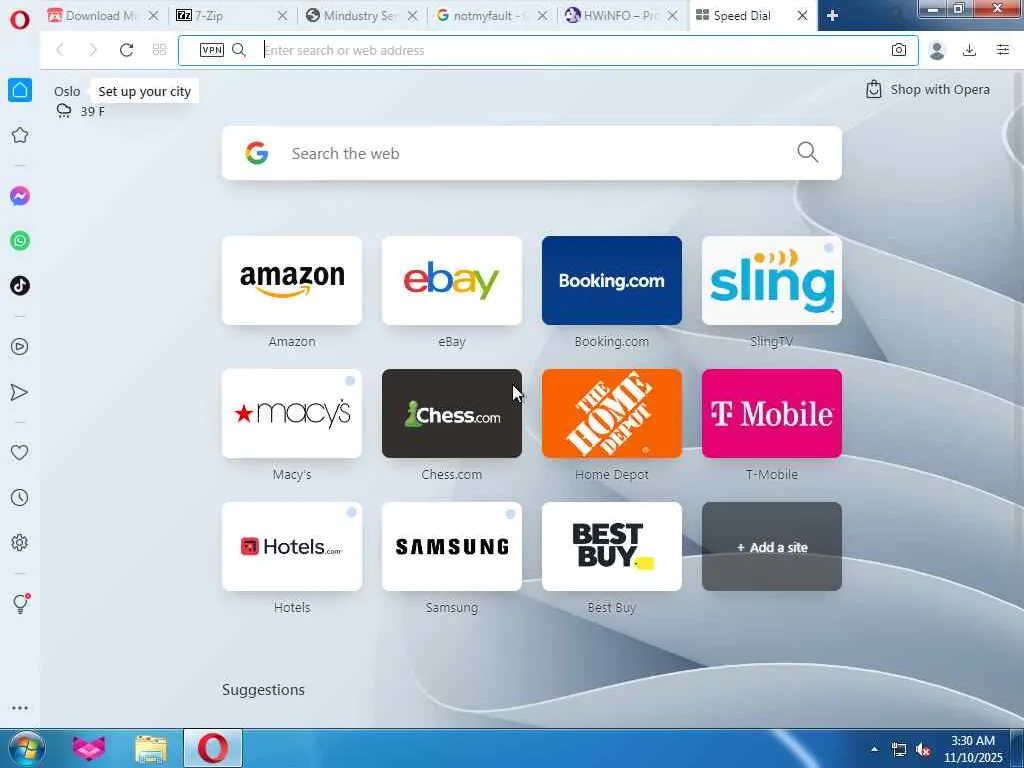This screenshot has height=768, width=1024.
Task: Open the Booking.com speed dial tile
Action: [x=612, y=280]
